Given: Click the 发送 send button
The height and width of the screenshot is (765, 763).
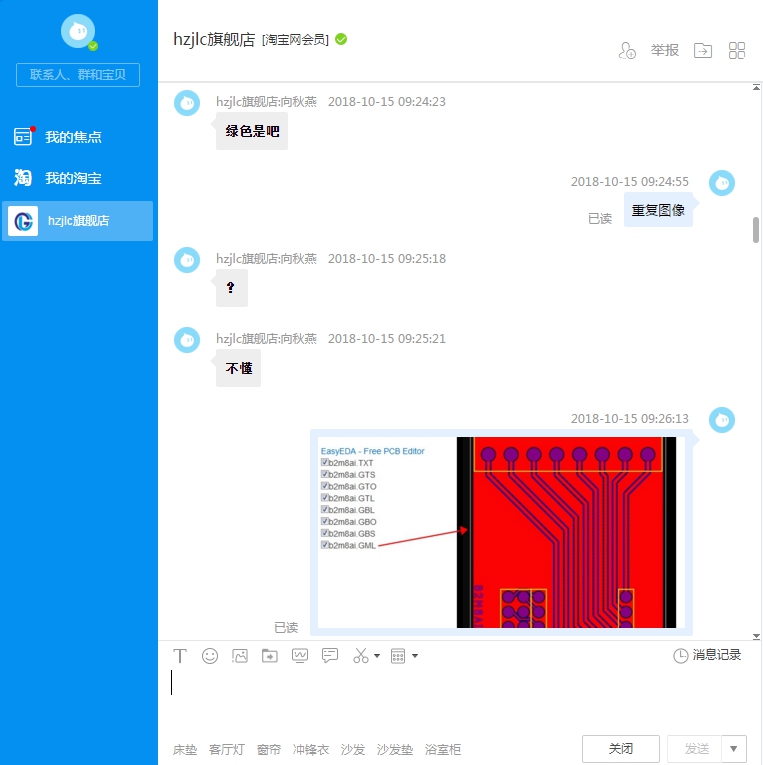Looking at the screenshot, I should [x=696, y=748].
